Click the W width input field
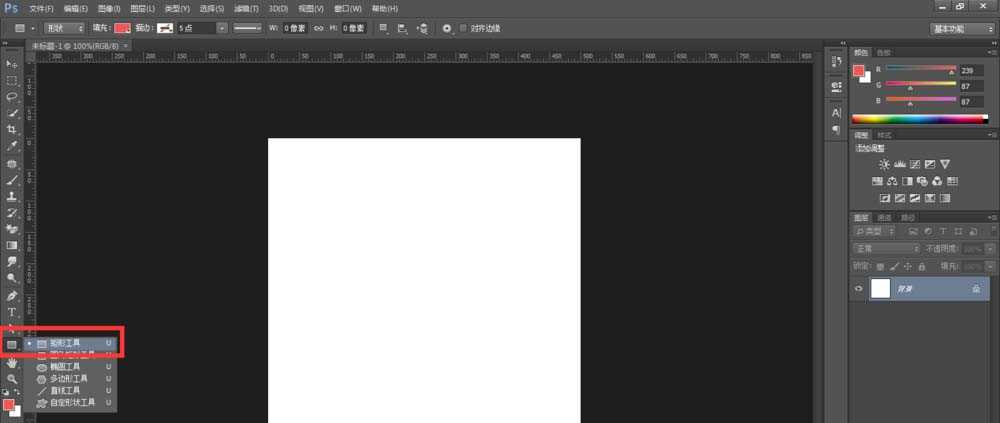1000x423 pixels. click(x=296, y=28)
